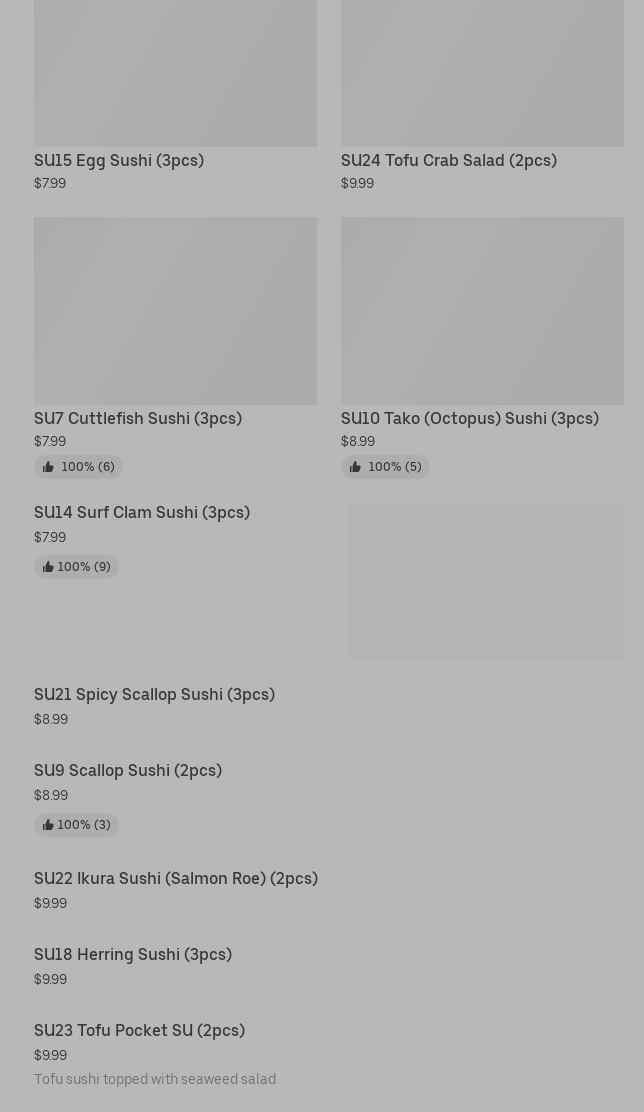Screen dimensions: 644x1112
Task: Select SU22 Ikura Sushi (Salmon Roe)
Action: tap(176, 878)
